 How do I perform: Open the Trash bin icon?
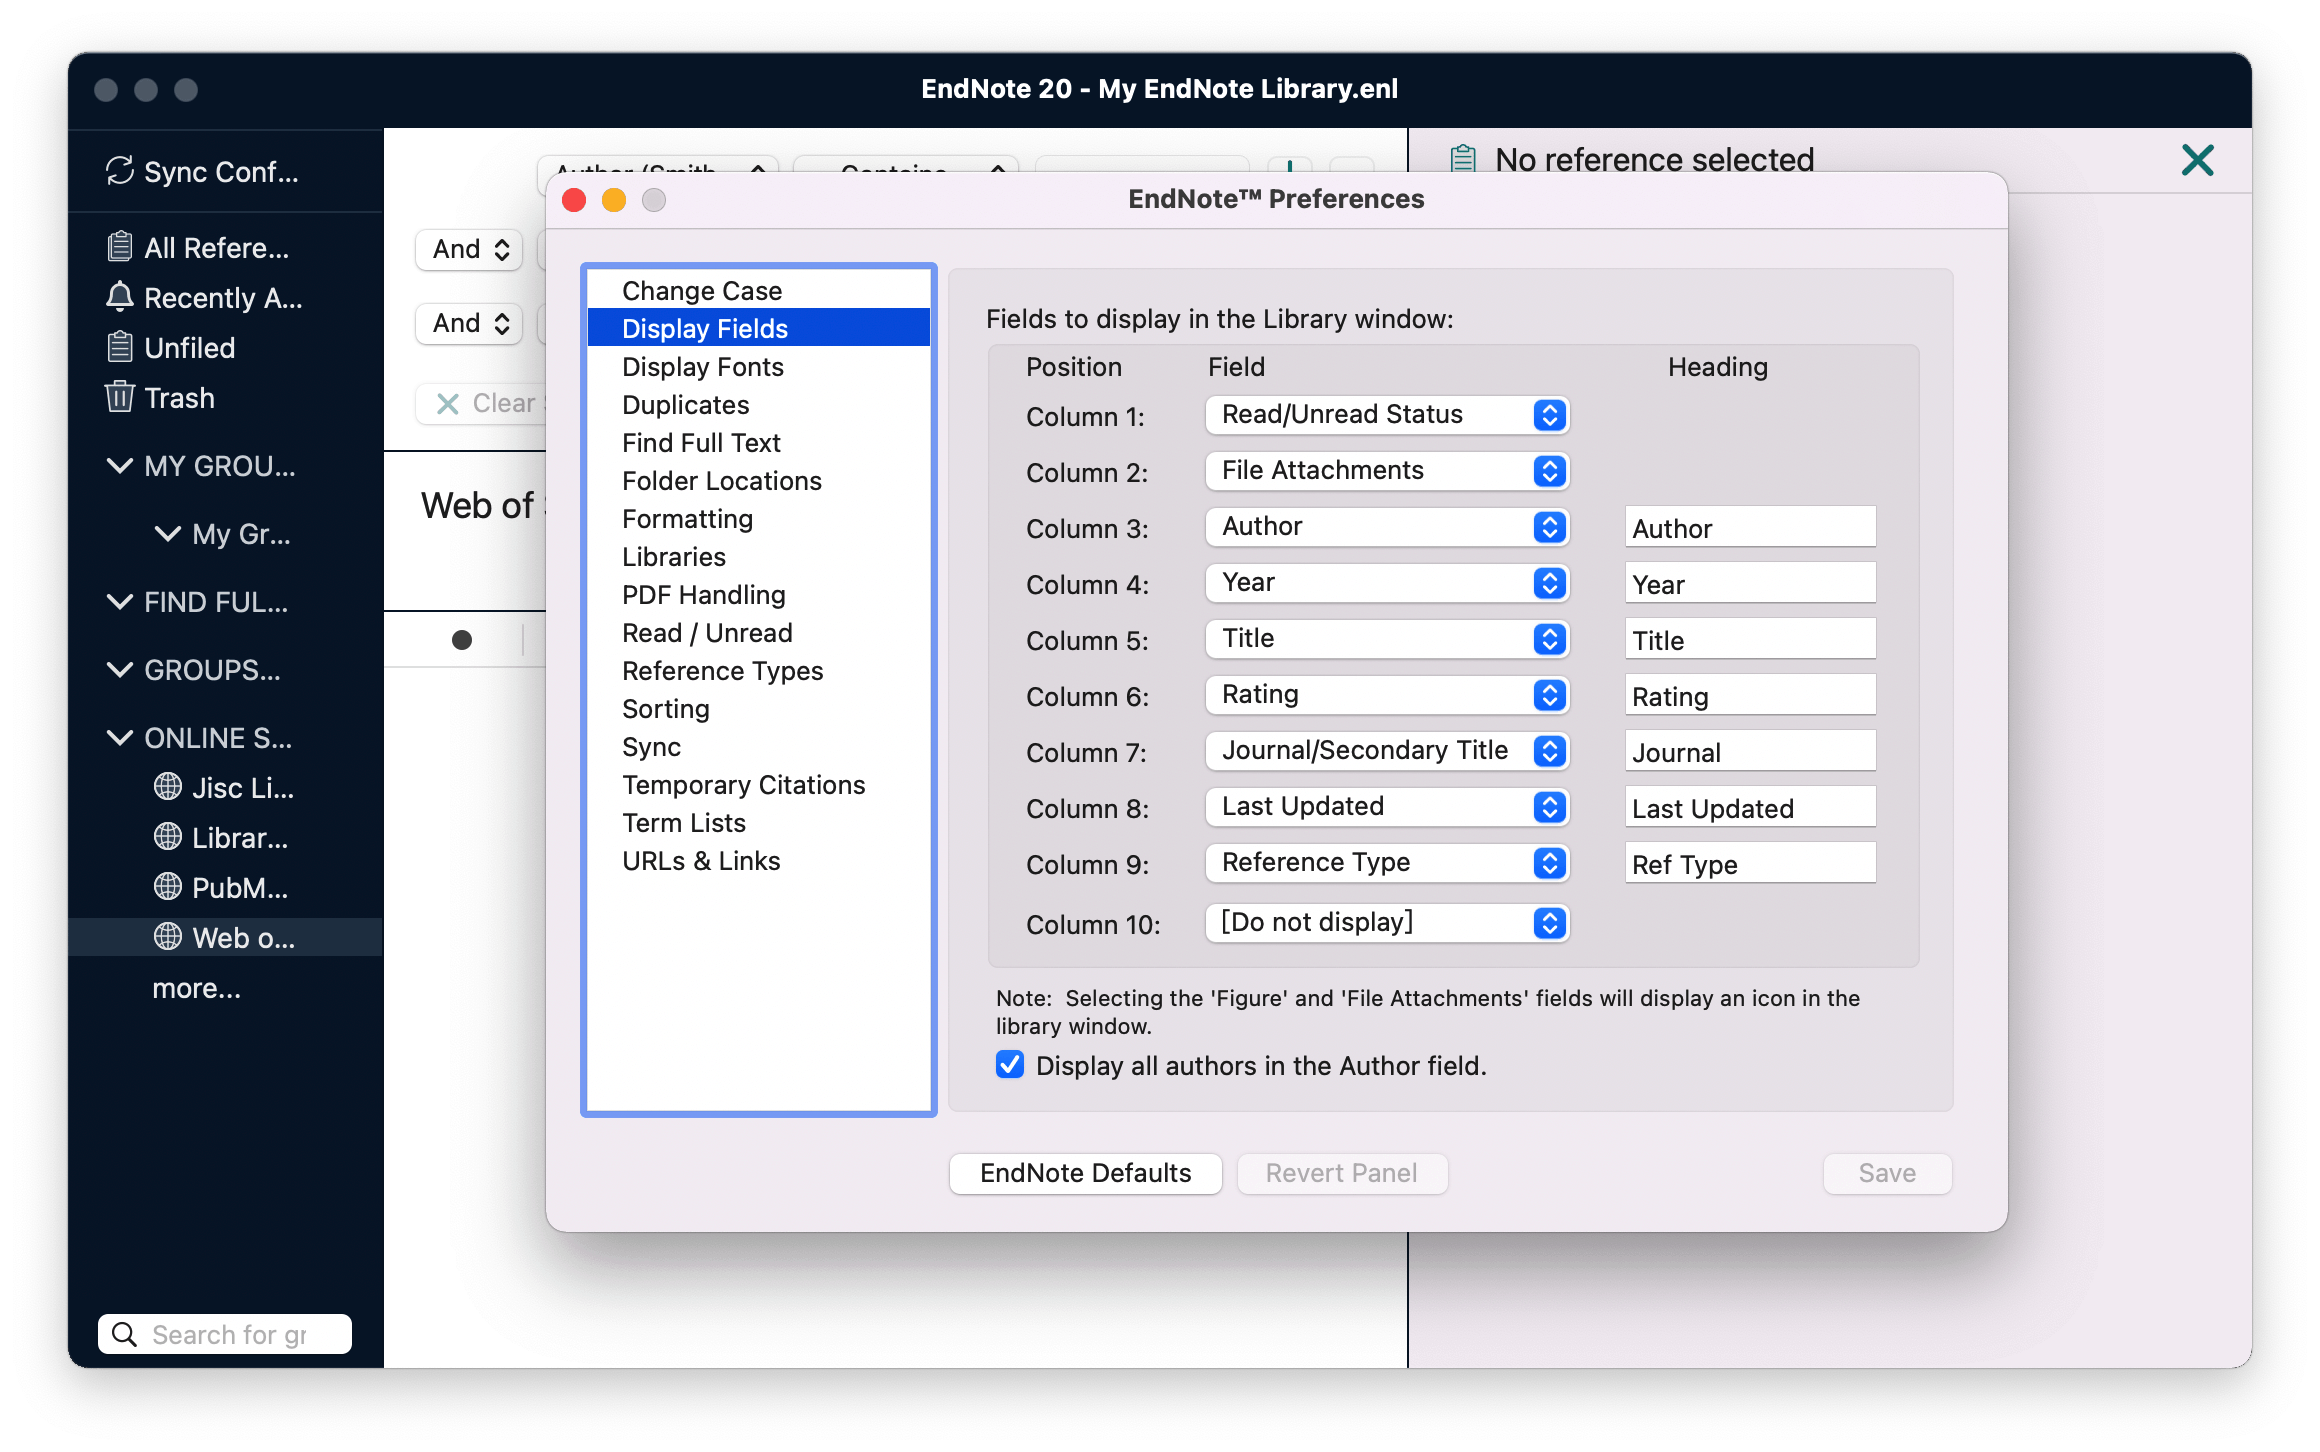coord(119,397)
